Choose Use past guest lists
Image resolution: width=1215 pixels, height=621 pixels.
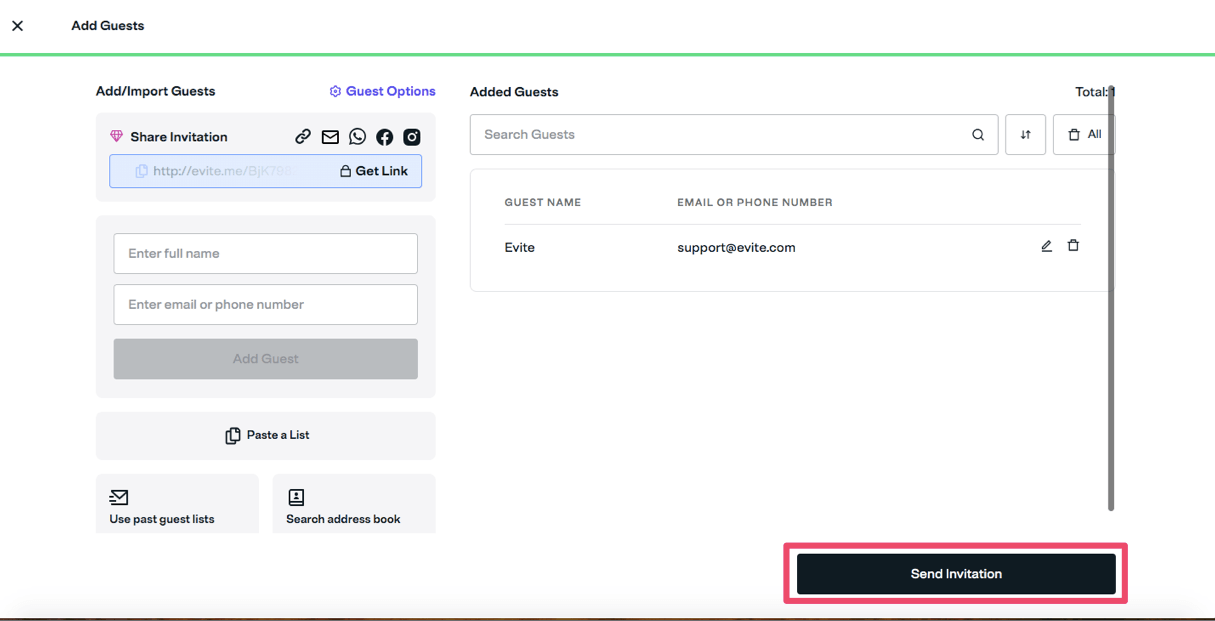(x=177, y=504)
